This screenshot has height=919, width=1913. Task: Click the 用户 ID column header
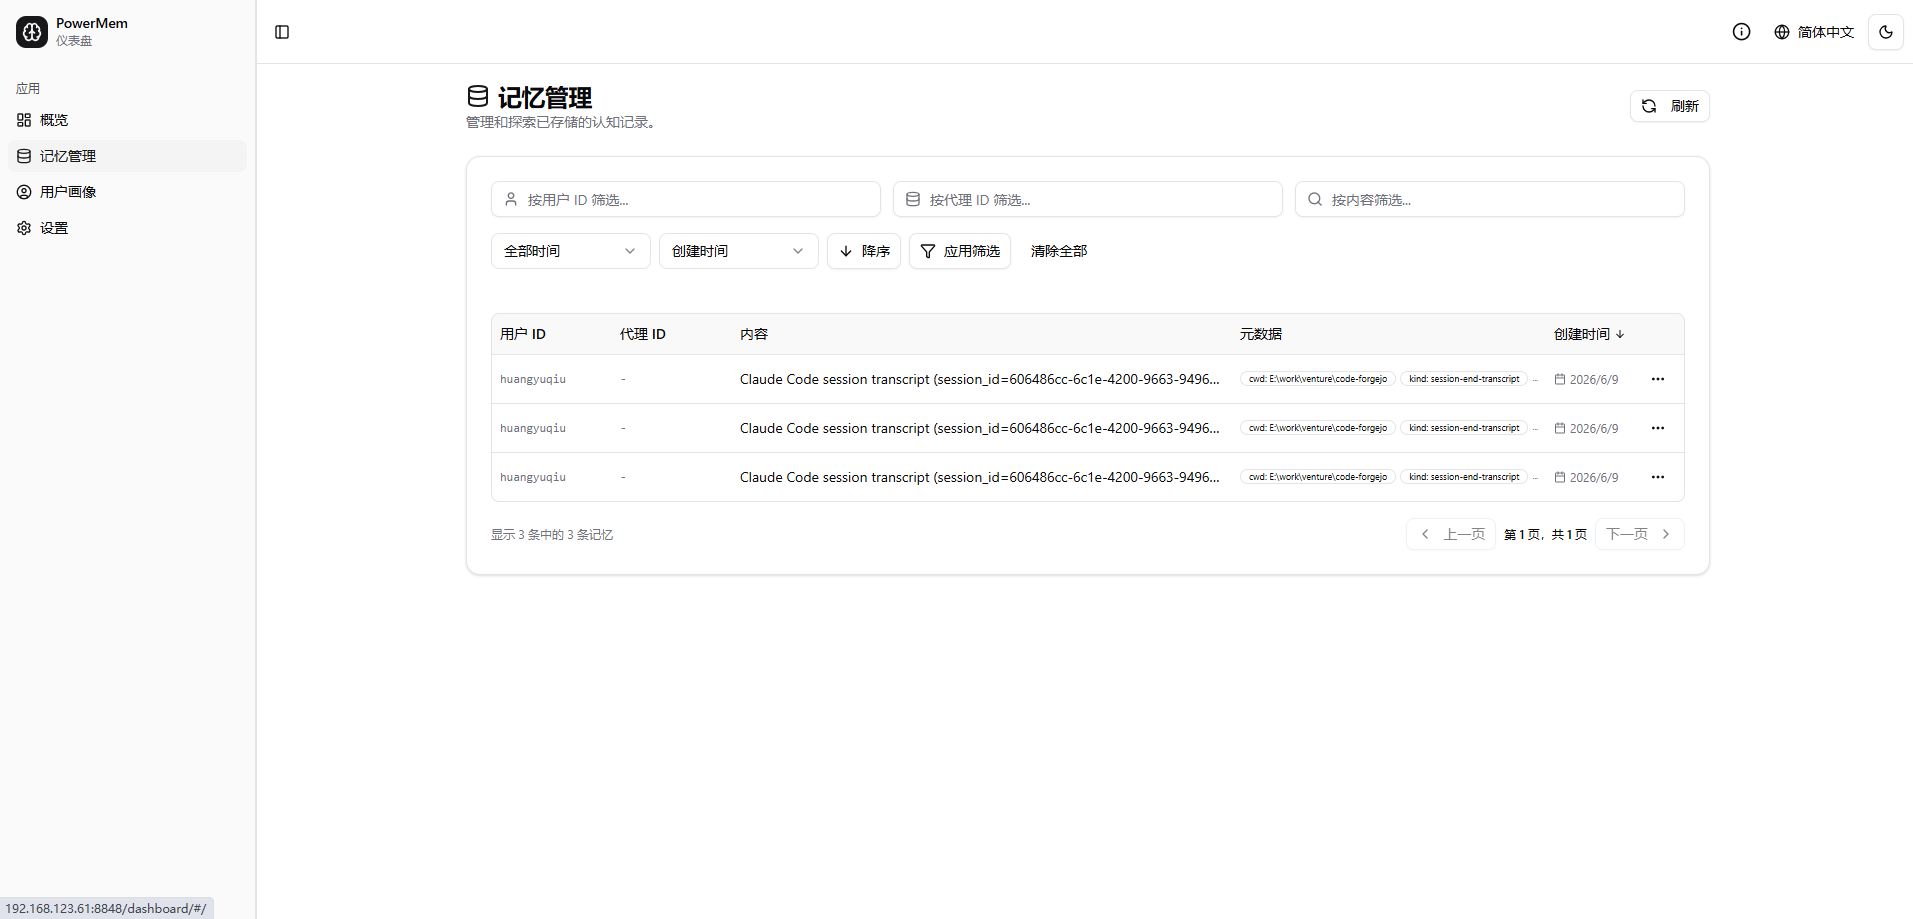point(523,334)
